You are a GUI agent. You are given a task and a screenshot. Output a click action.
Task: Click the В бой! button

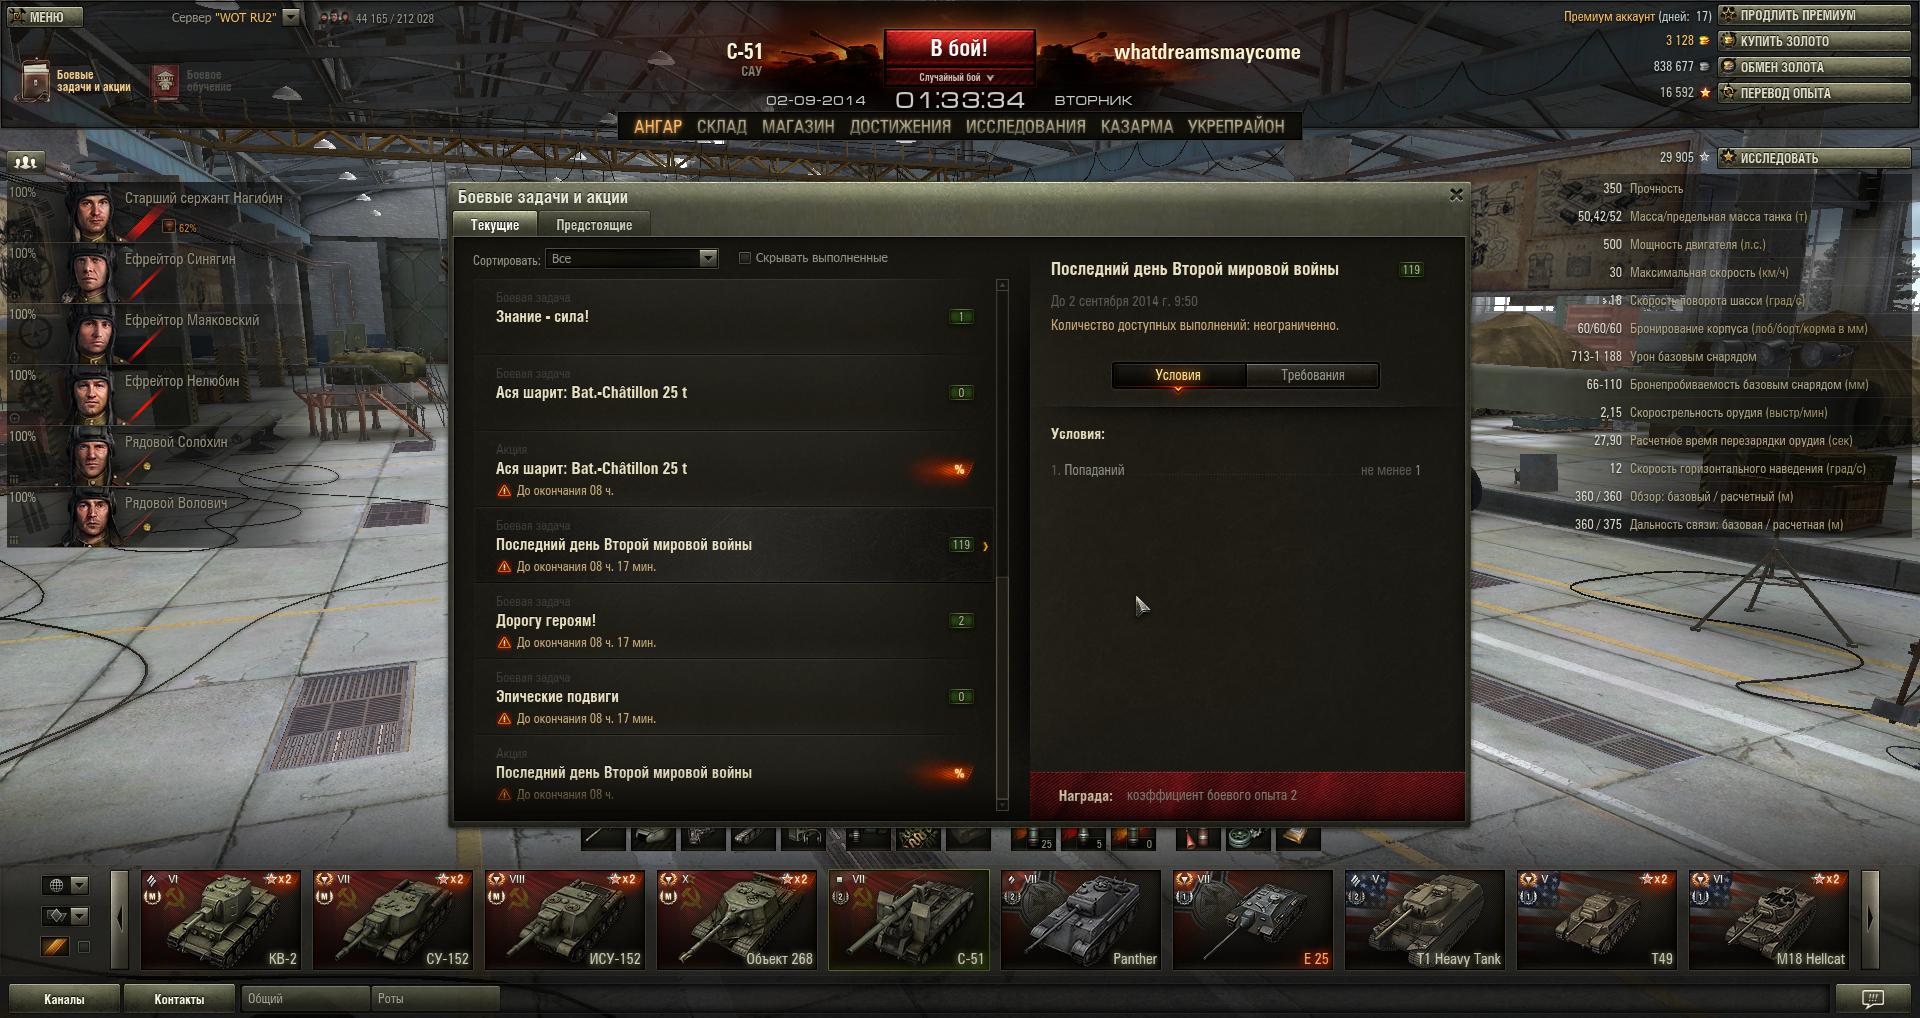click(959, 48)
